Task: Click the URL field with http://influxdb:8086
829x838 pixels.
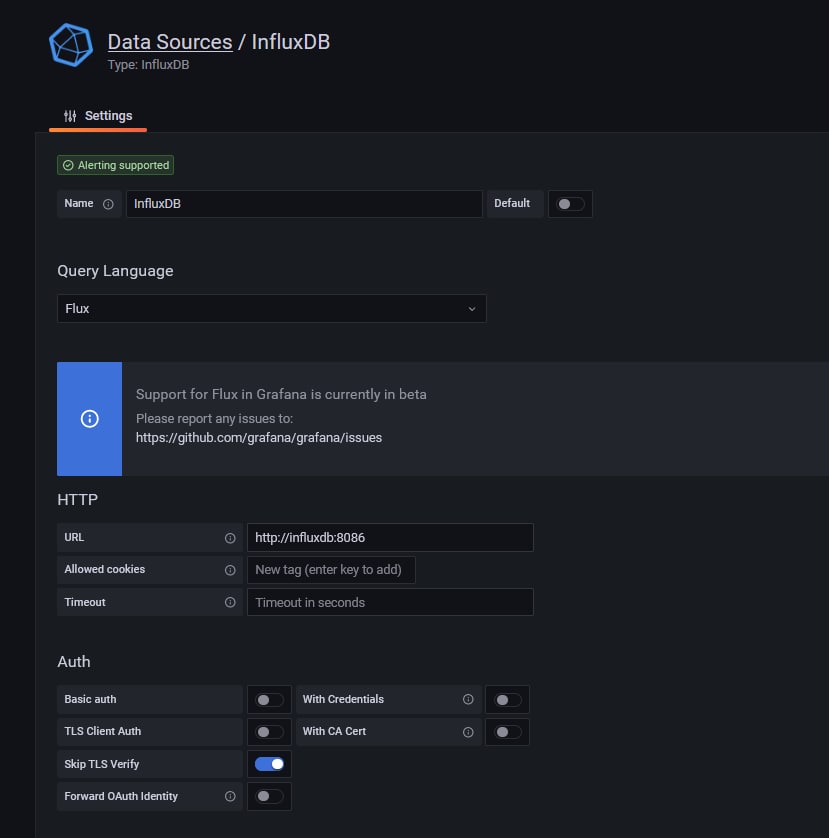Action: [390, 538]
